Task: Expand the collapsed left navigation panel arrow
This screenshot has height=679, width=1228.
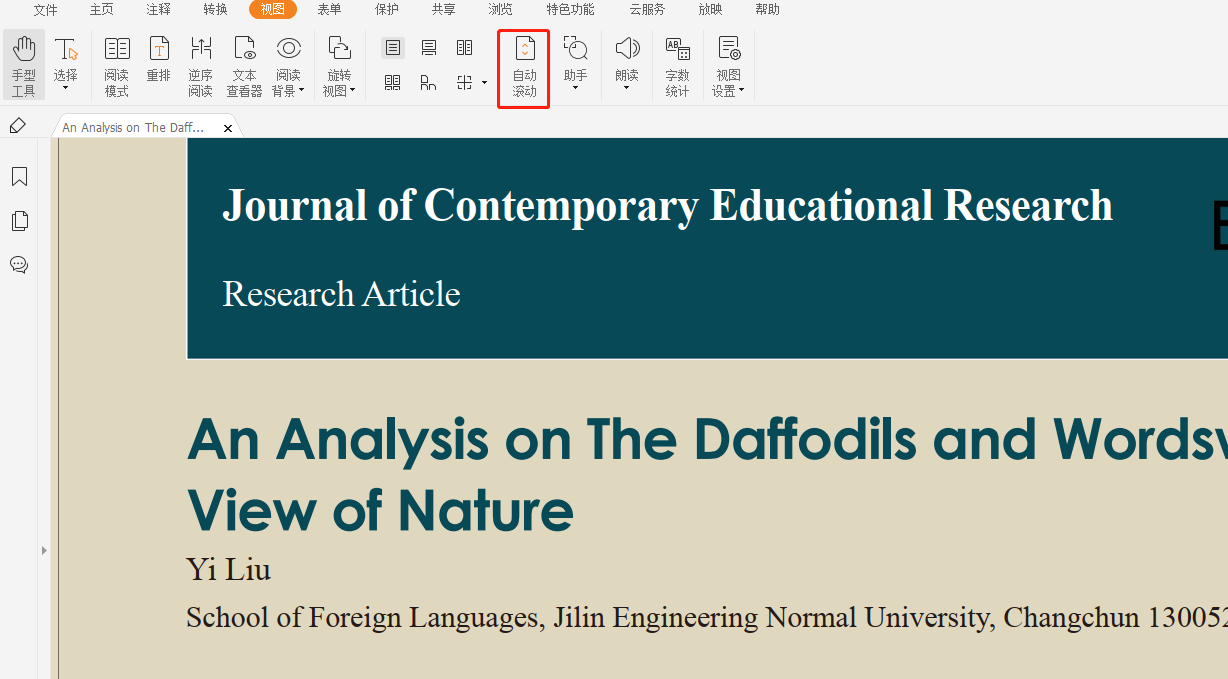Action: 43,550
